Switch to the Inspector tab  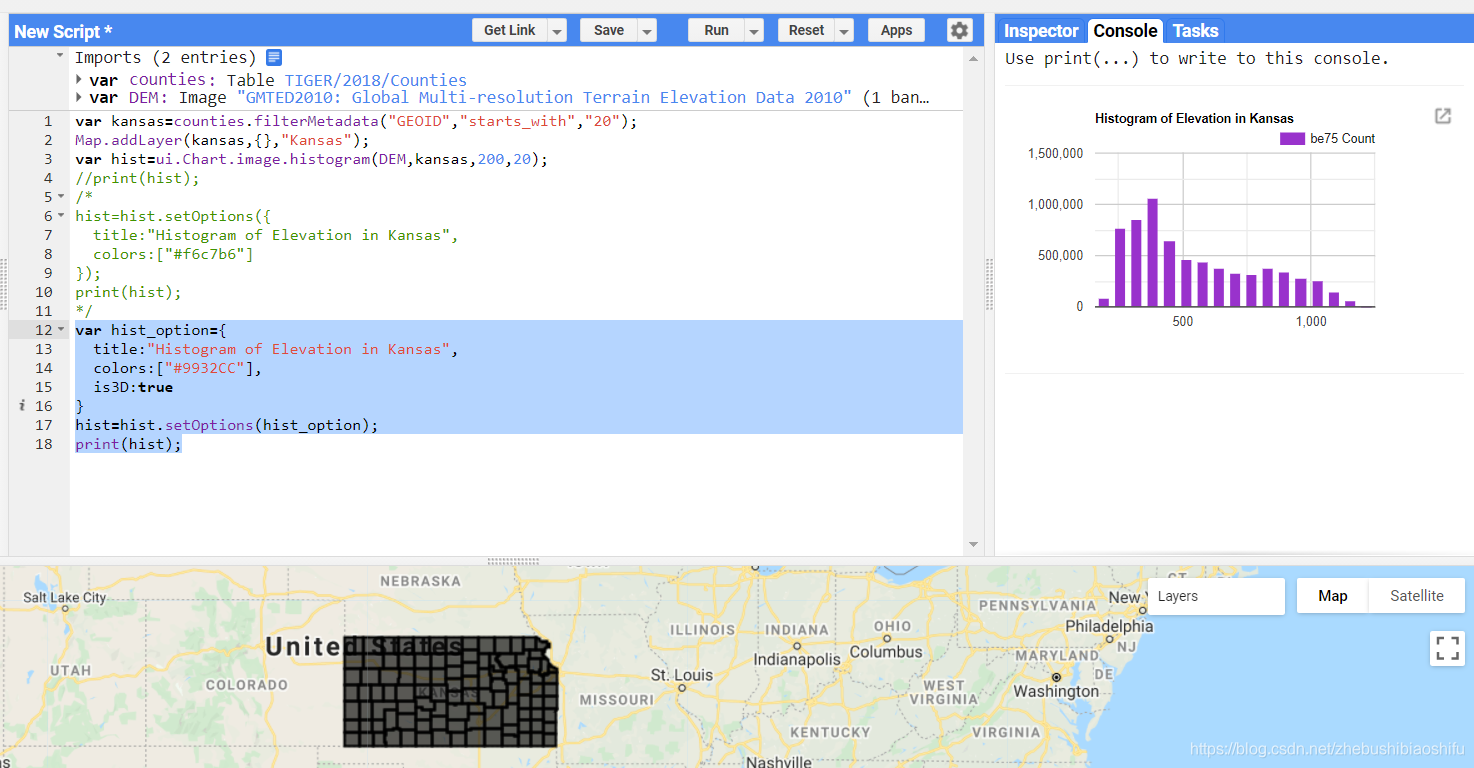(x=1041, y=31)
